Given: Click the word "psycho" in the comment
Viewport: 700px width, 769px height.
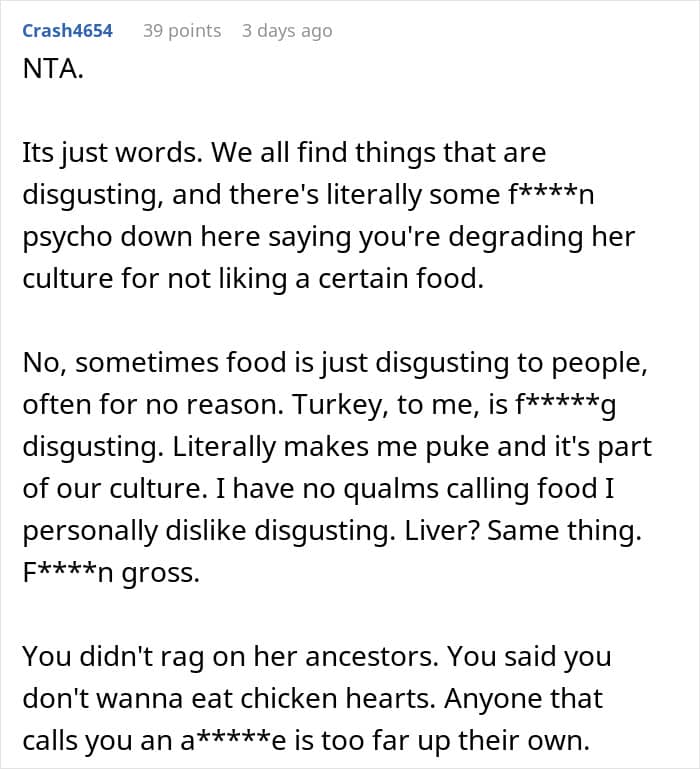Looking at the screenshot, I should [68, 237].
